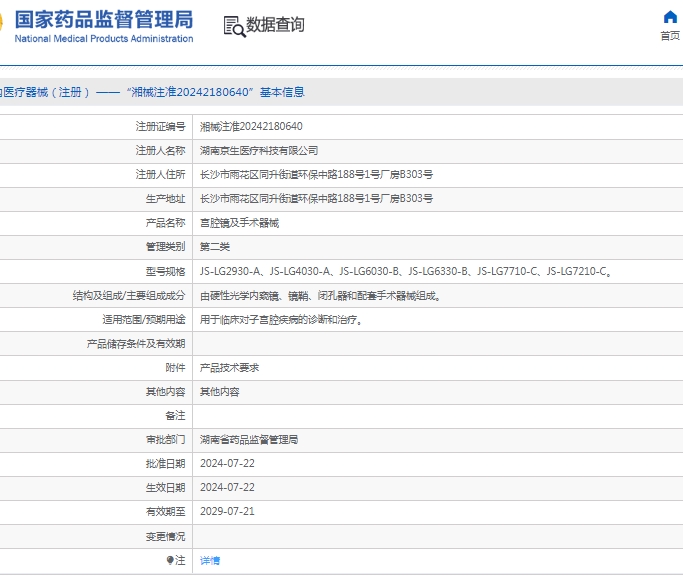This screenshot has width=683, height=583.
Task: Click National Medical Products Administration text
Action: [104, 38]
